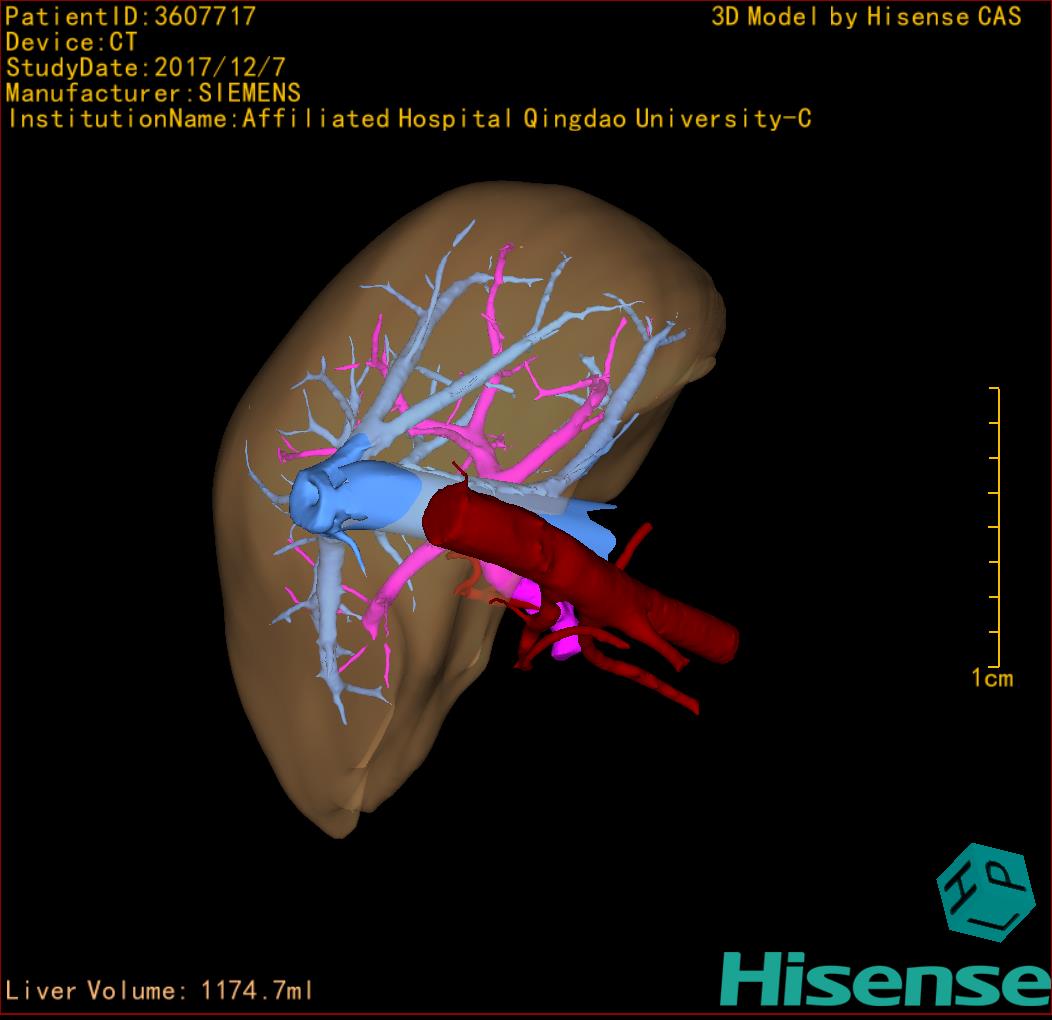Click the 3D Model by Hisense CAS text

pos(866,16)
